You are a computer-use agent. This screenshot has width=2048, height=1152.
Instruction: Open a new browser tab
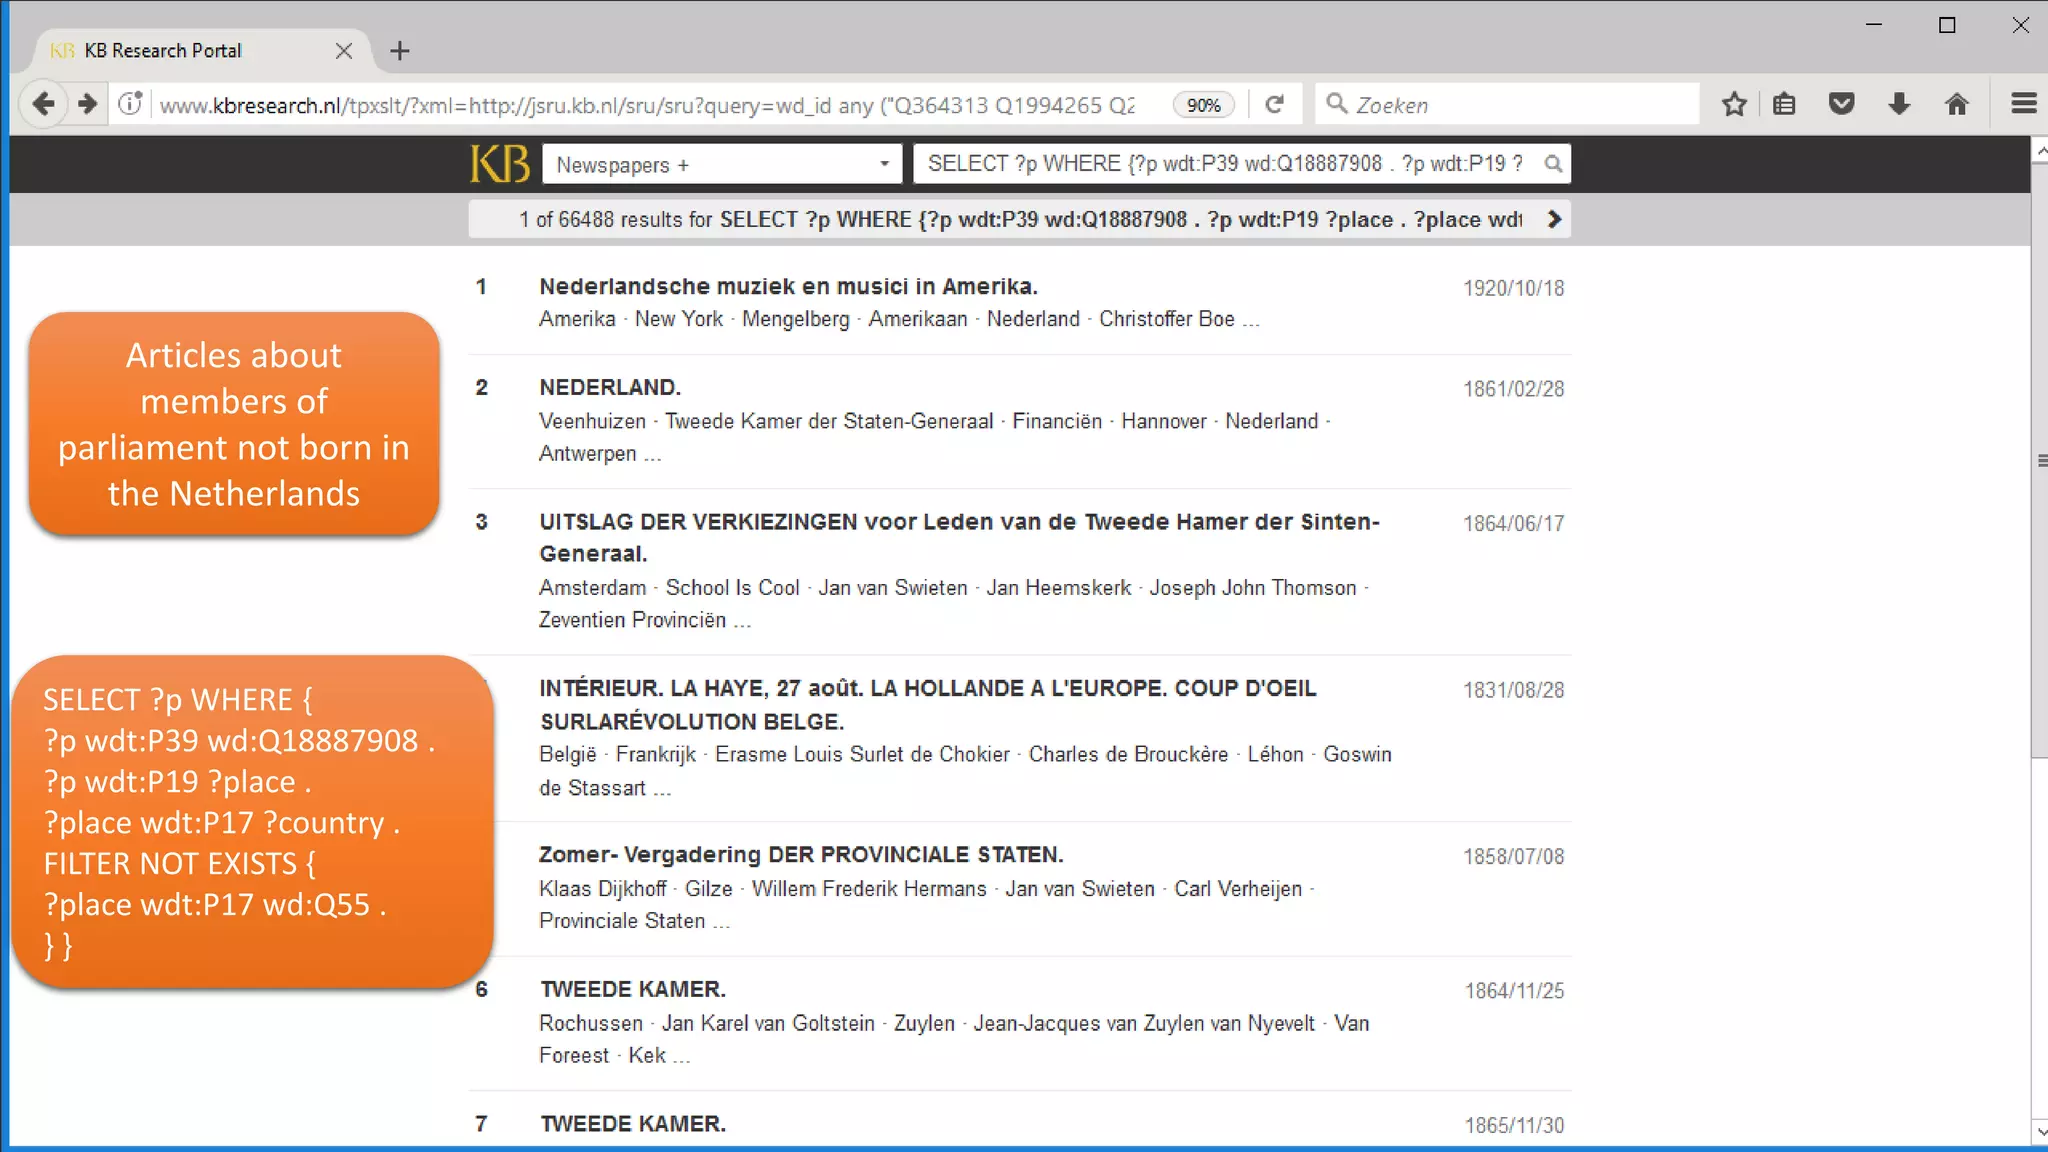[400, 51]
